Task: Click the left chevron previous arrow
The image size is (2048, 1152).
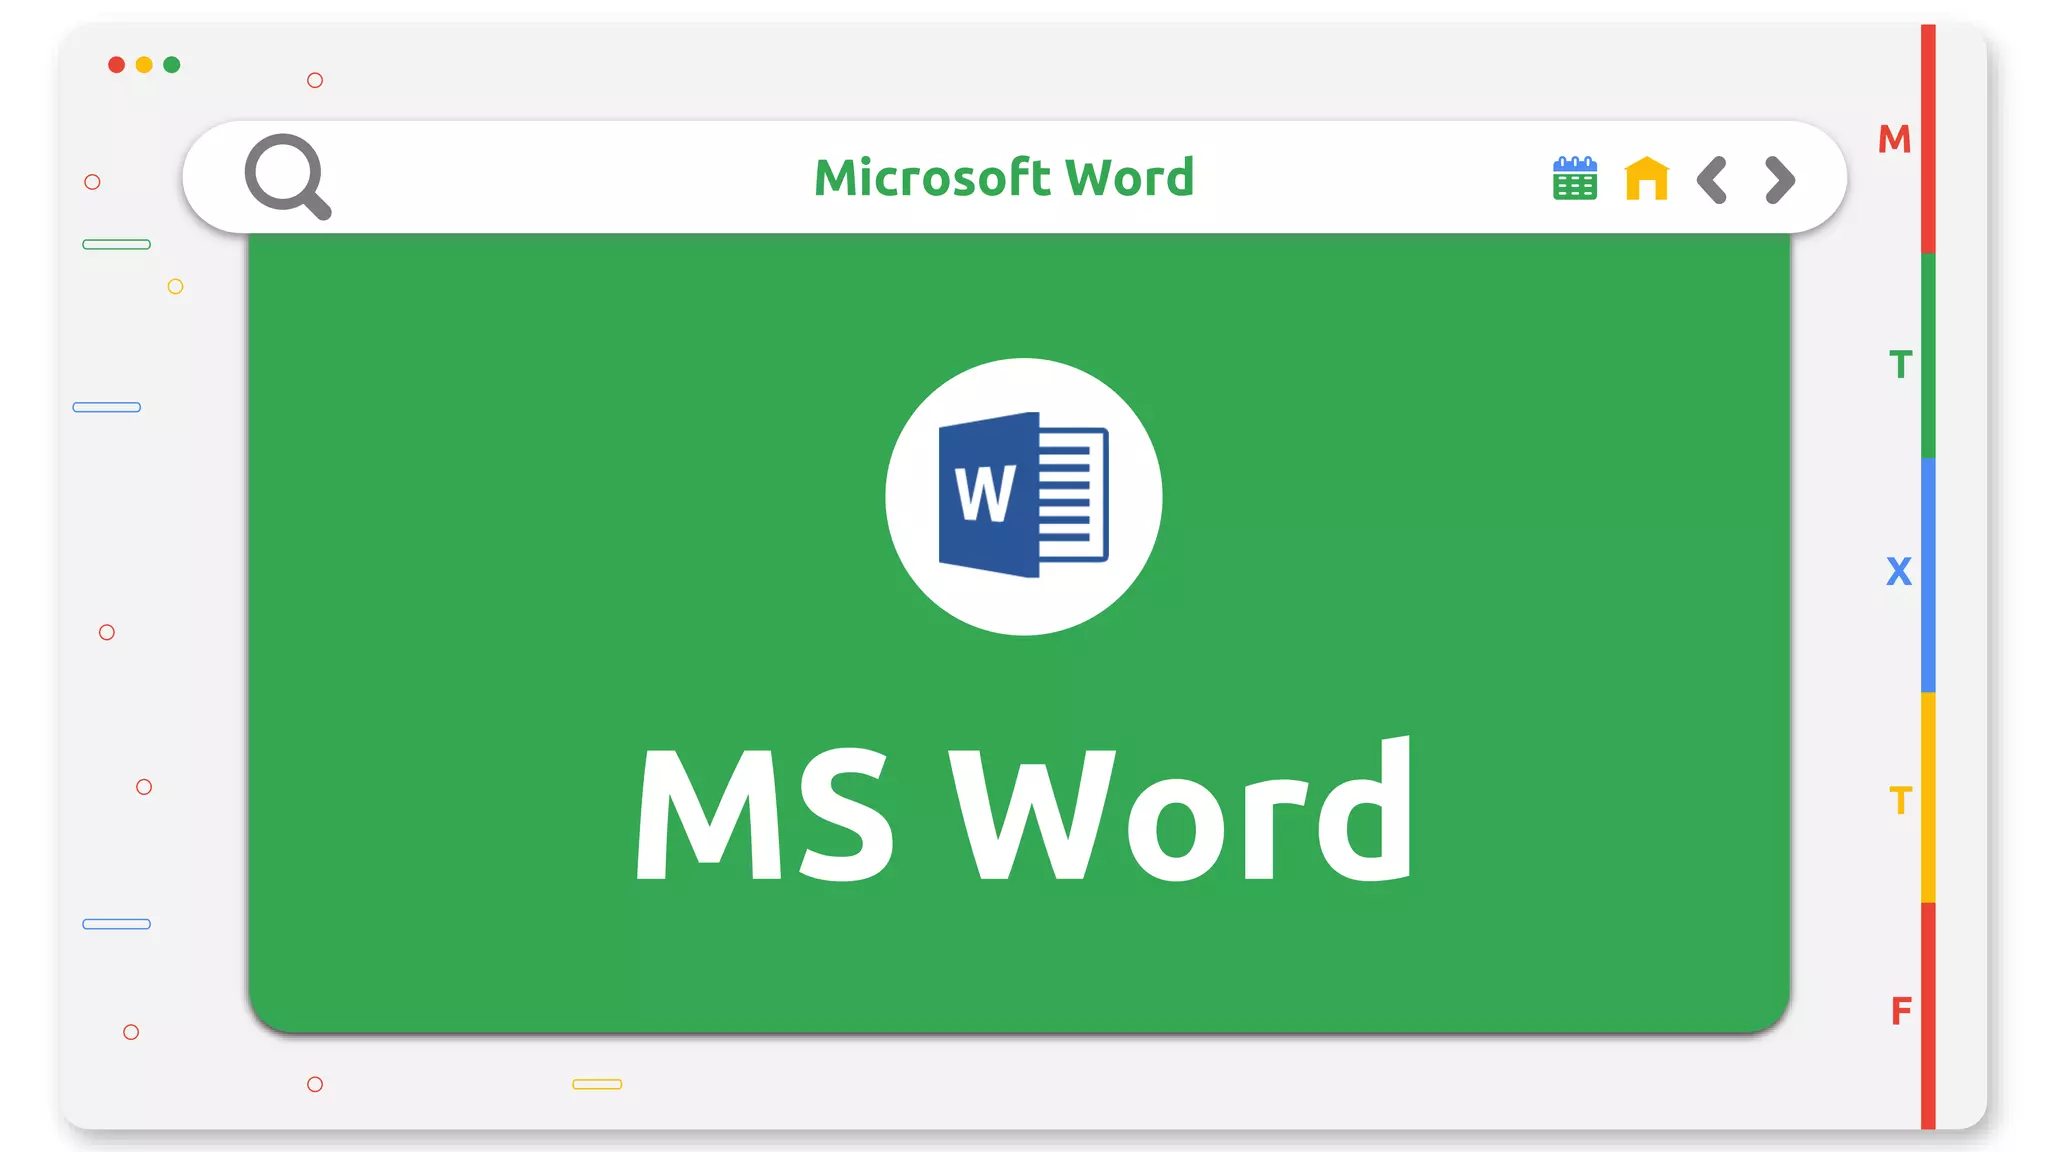Action: pos(1712,180)
